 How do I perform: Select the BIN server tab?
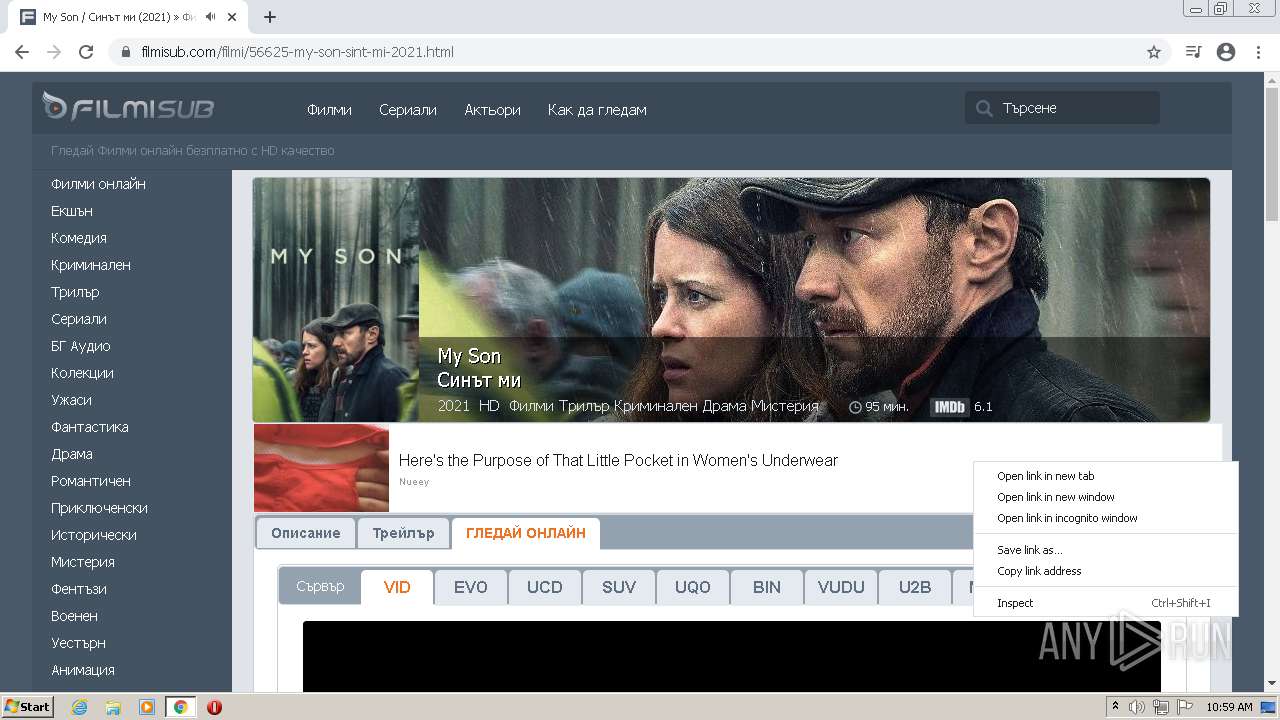[767, 587]
